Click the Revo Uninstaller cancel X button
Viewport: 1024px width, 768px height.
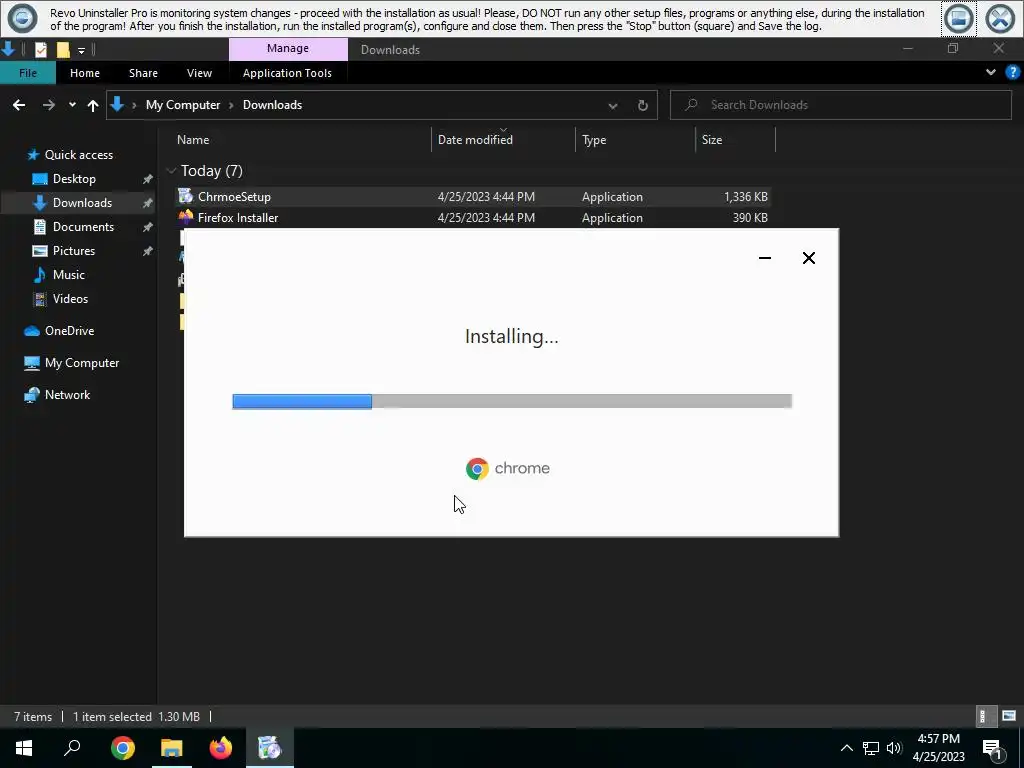click(1000, 19)
